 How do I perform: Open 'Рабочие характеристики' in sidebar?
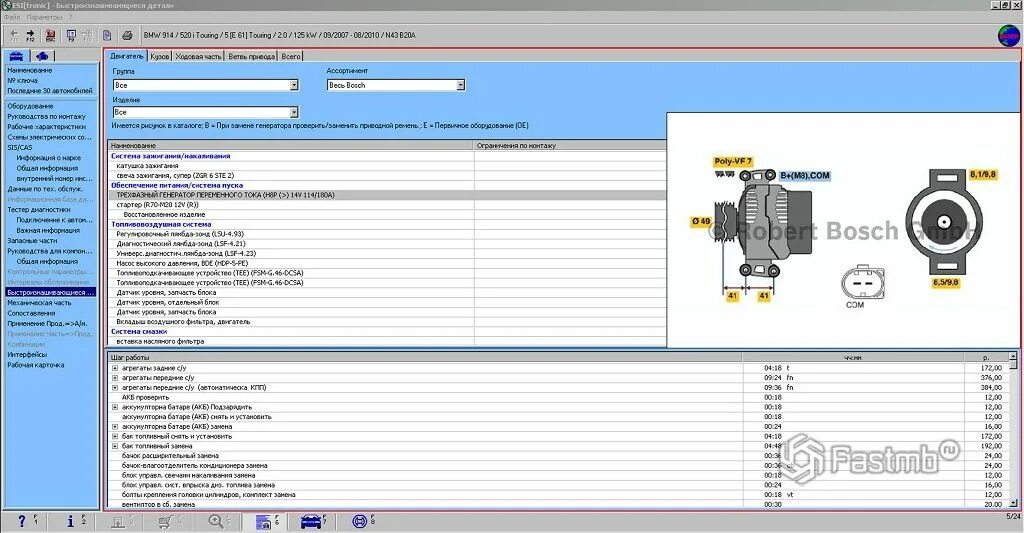pyautogui.click(x=46, y=127)
